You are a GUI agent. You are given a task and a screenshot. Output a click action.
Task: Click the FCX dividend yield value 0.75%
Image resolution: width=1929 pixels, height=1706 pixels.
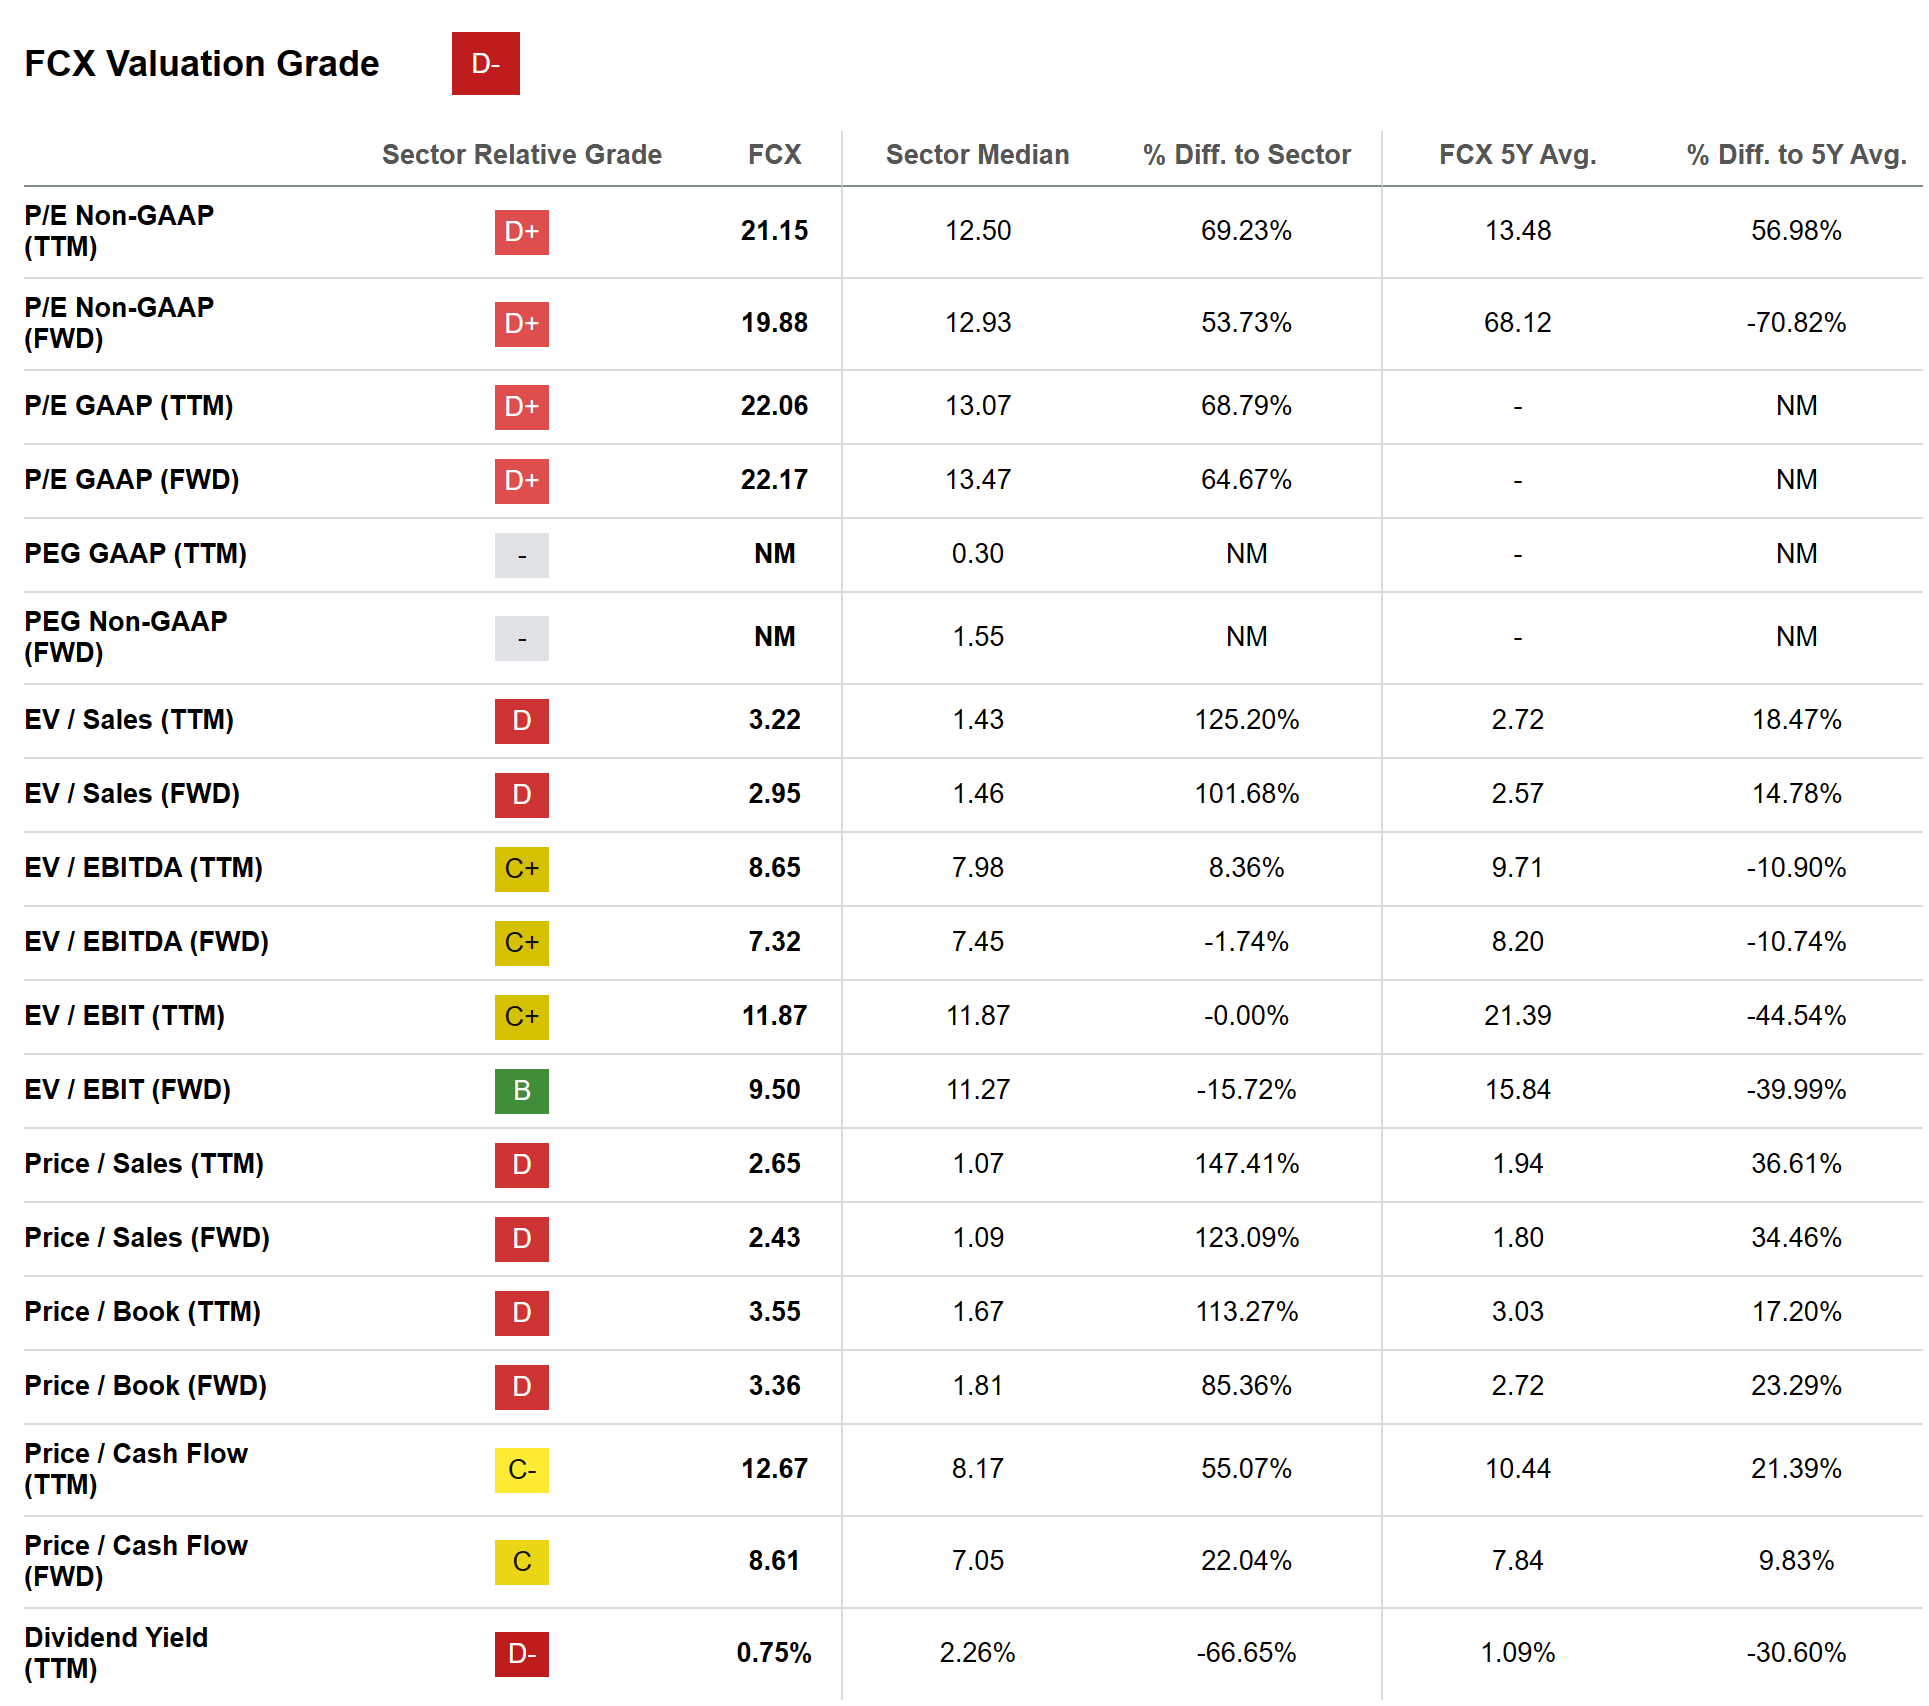[774, 1653]
